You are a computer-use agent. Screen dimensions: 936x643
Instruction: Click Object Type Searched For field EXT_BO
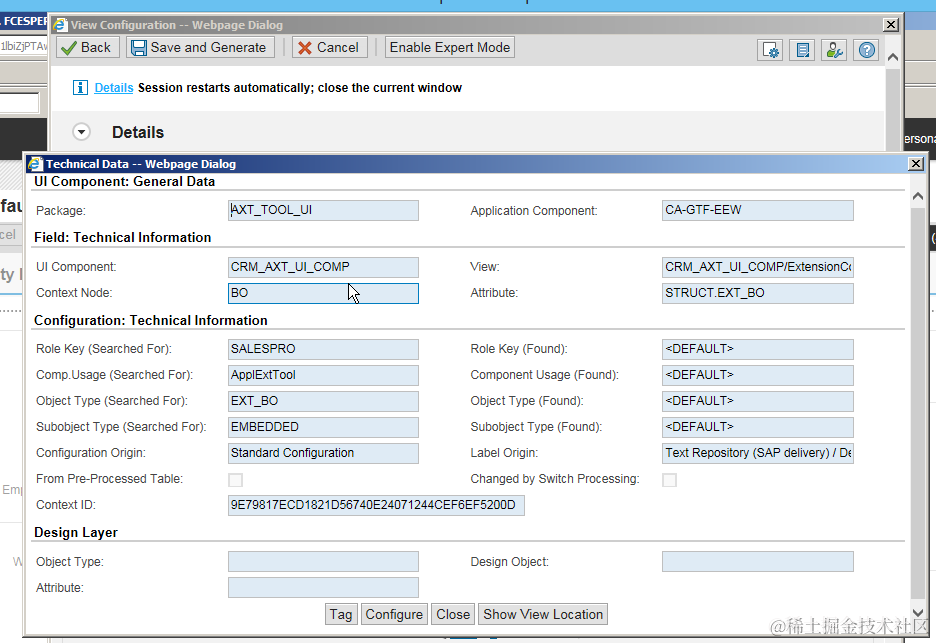(323, 401)
